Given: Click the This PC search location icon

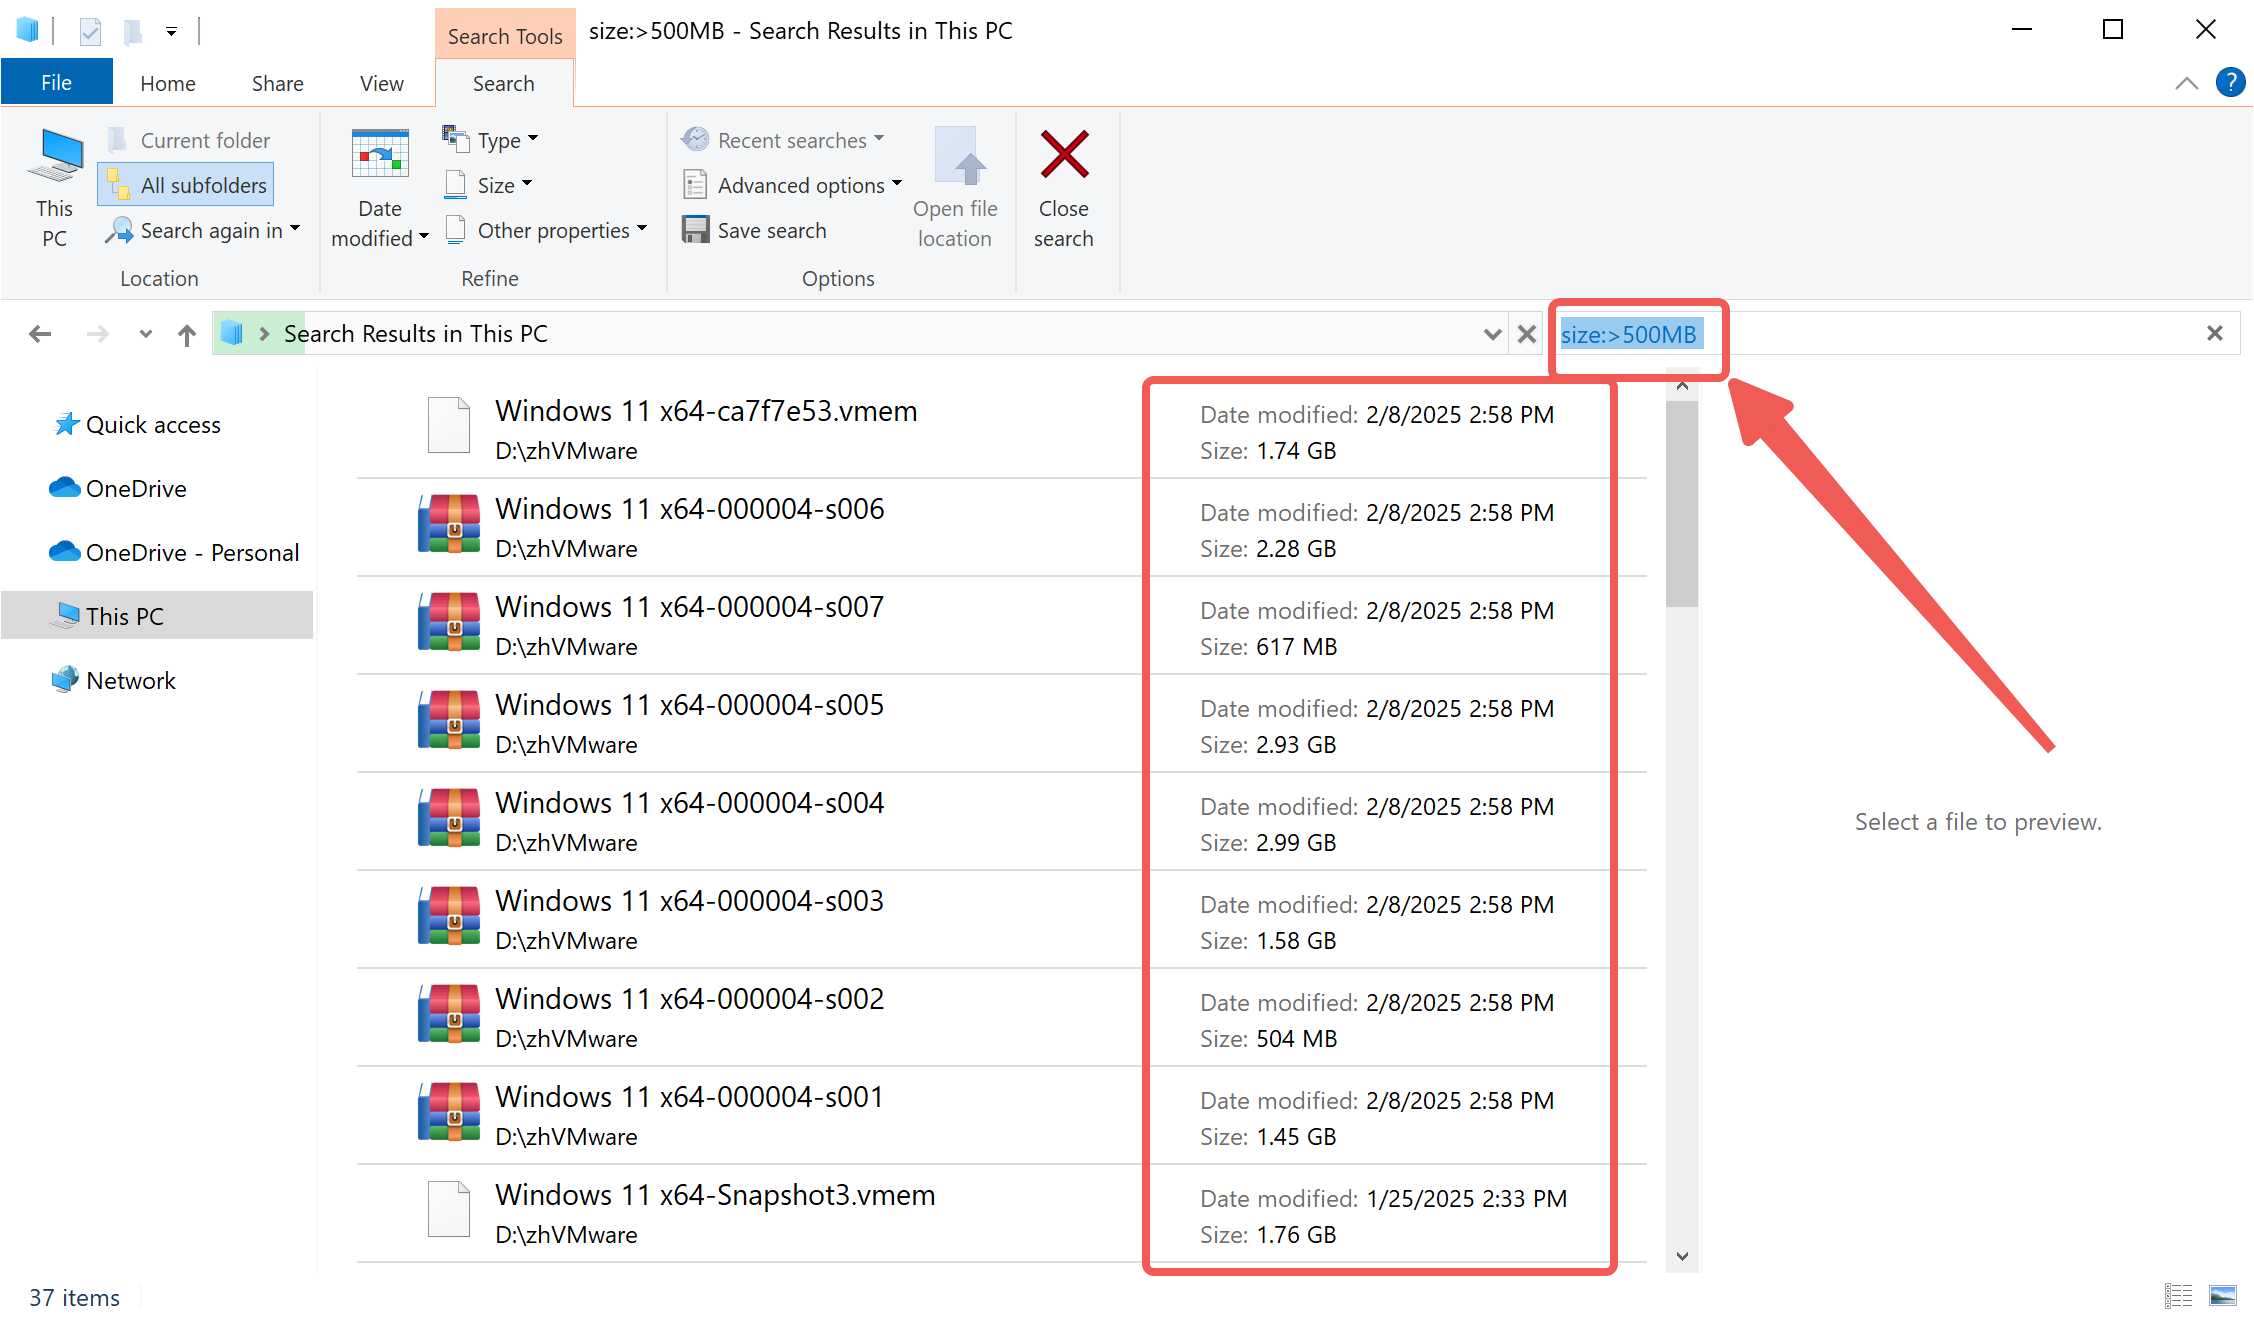Looking at the screenshot, I should click(55, 188).
